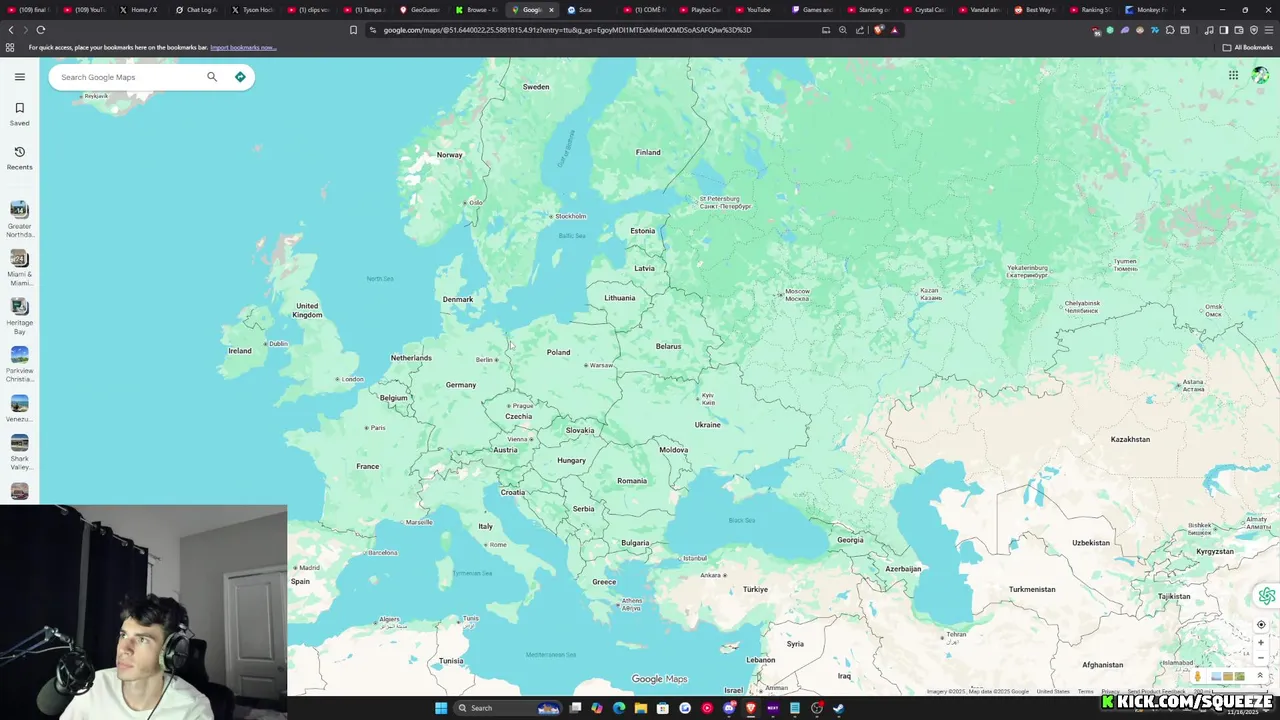Viewport: 1280px width, 720px height.
Task: Click the United Kingdom label
Action: click(307, 310)
